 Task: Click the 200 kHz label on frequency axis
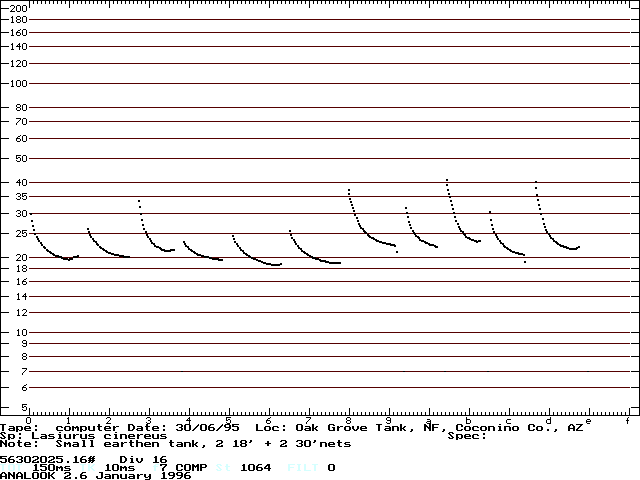coord(18,8)
